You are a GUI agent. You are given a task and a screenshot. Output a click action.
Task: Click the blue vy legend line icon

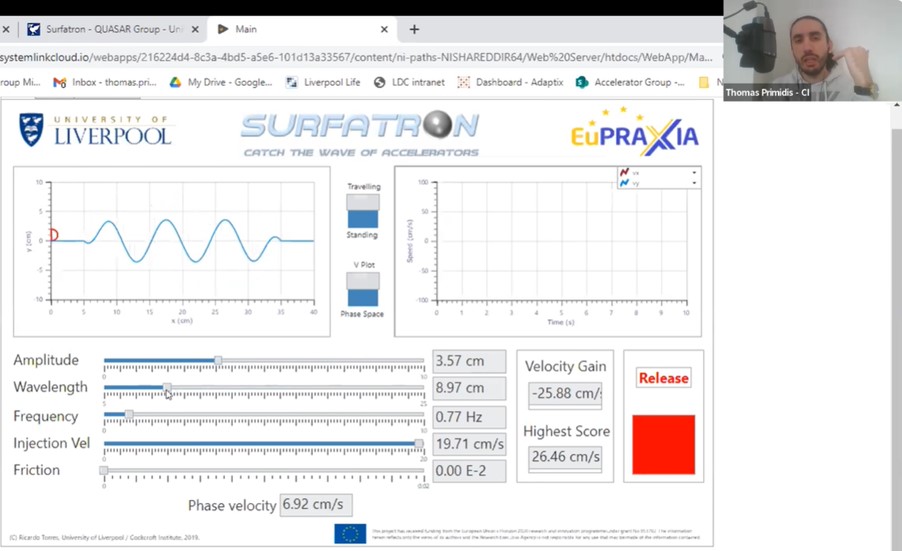coord(624,183)
